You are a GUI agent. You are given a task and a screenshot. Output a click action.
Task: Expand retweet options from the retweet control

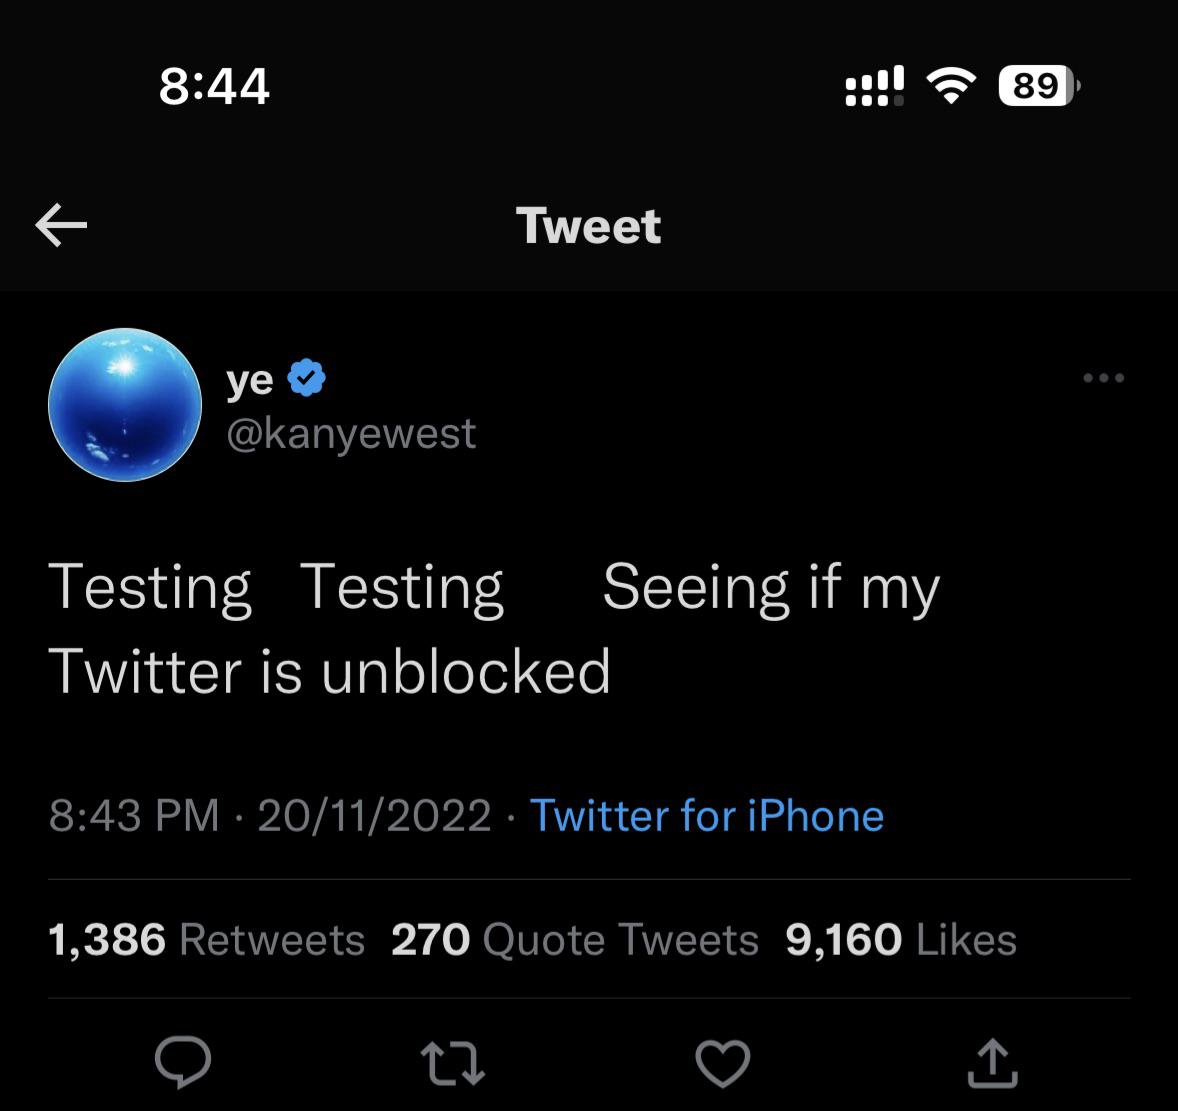453,1063
